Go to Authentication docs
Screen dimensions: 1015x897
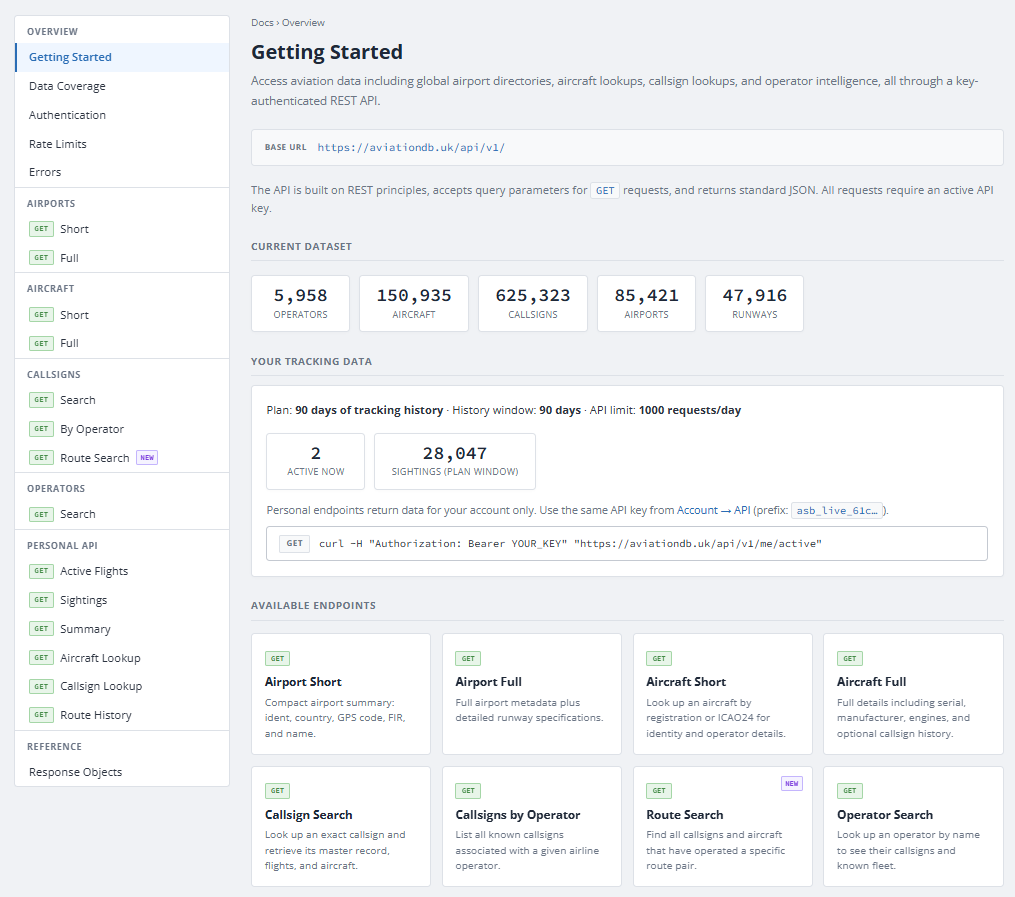tap(122, 115)
